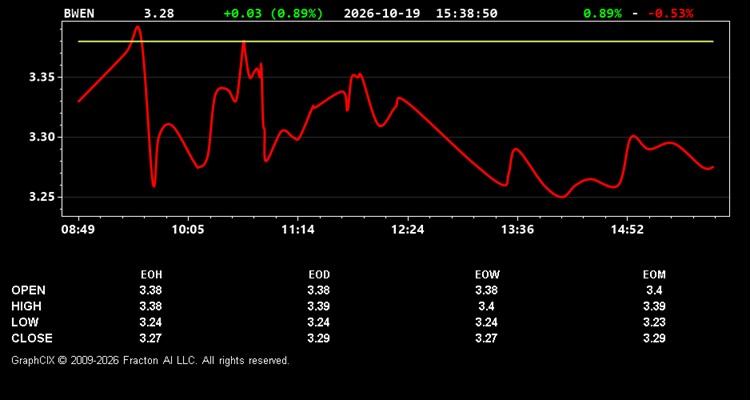Click the EOM low value 3.23
750x400 pixels.
(x=654, y=322)
